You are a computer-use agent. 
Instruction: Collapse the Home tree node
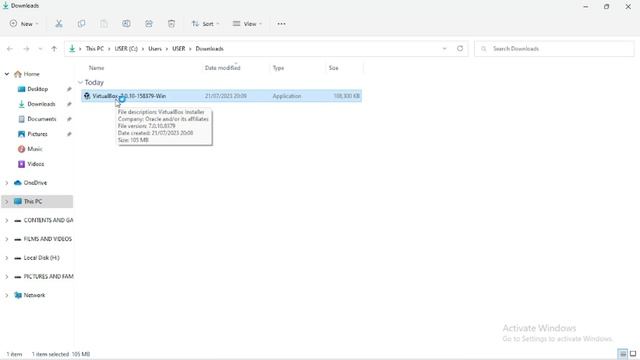(x=7, y=74)
